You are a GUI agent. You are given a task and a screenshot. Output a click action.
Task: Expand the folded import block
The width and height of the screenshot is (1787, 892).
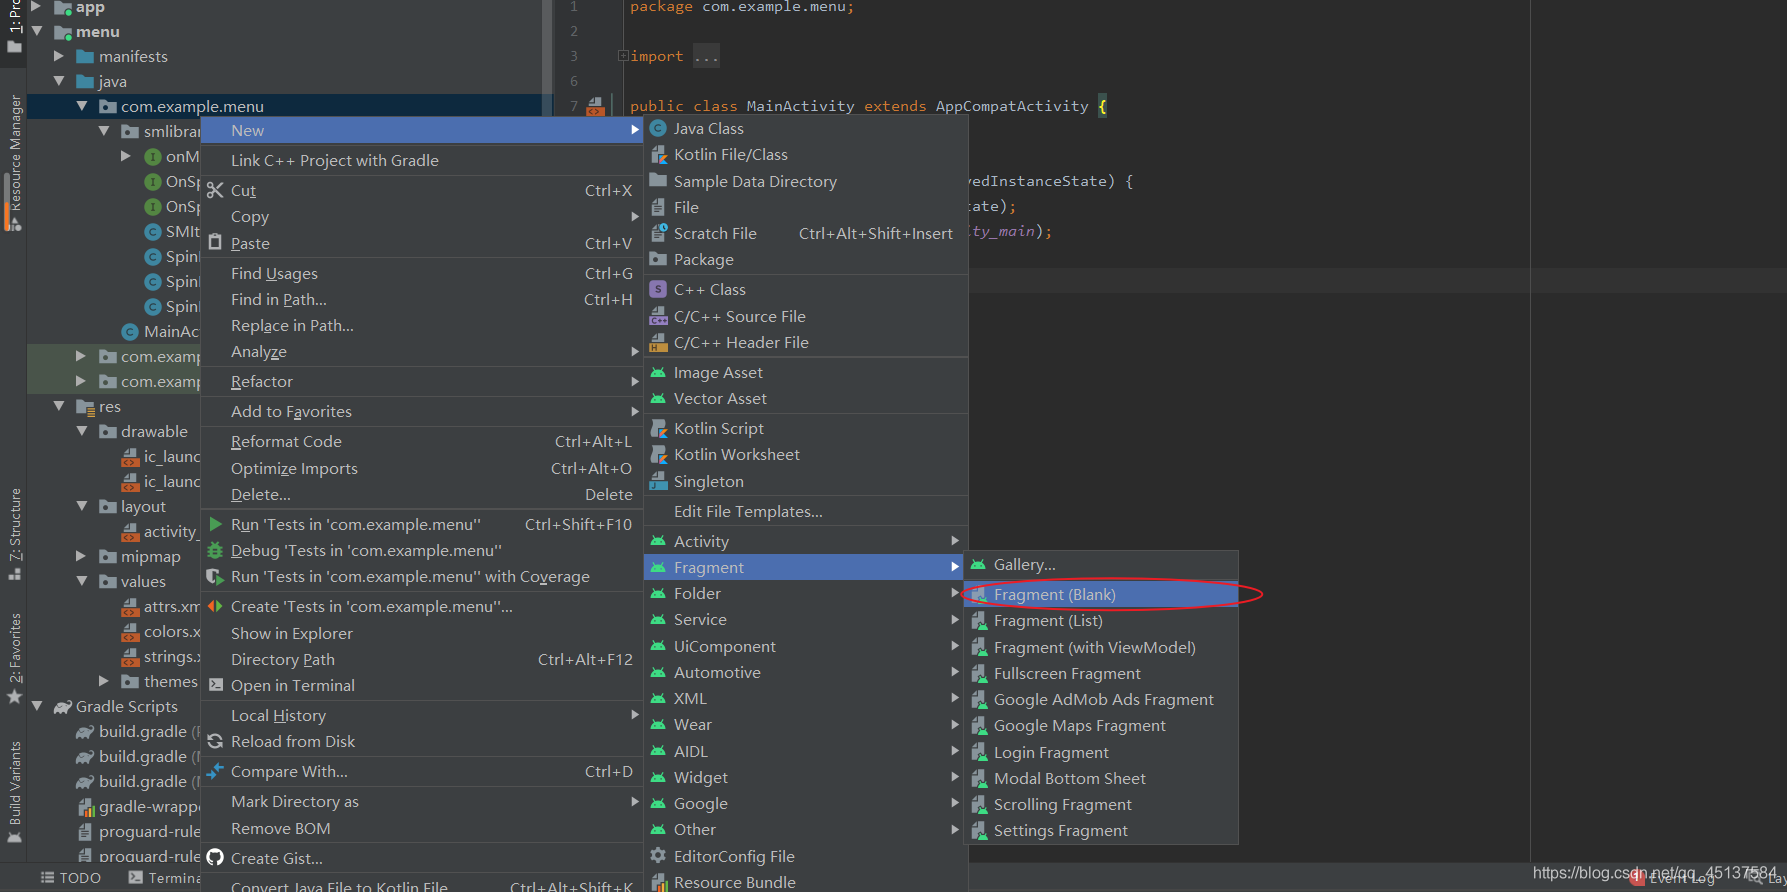623,56
